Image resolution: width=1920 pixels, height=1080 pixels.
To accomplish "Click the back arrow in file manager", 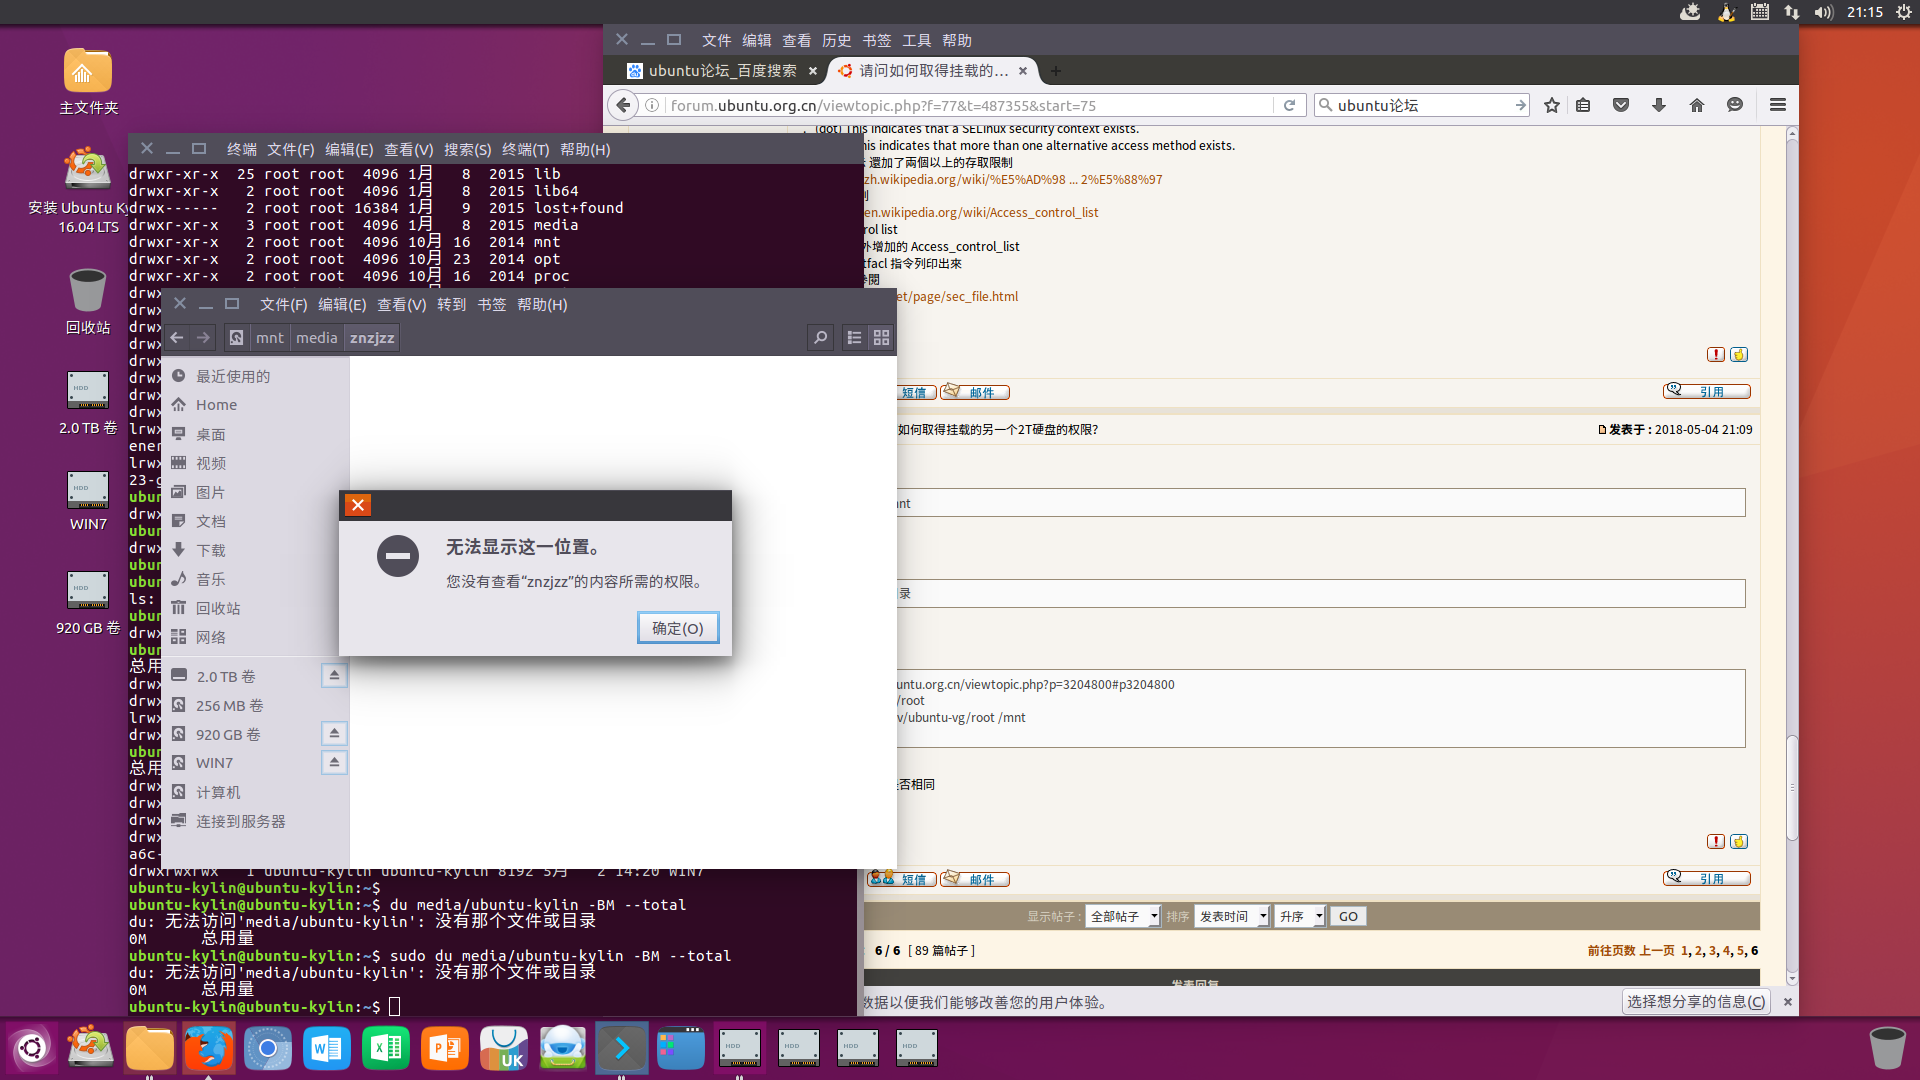I will click(177, 338).
